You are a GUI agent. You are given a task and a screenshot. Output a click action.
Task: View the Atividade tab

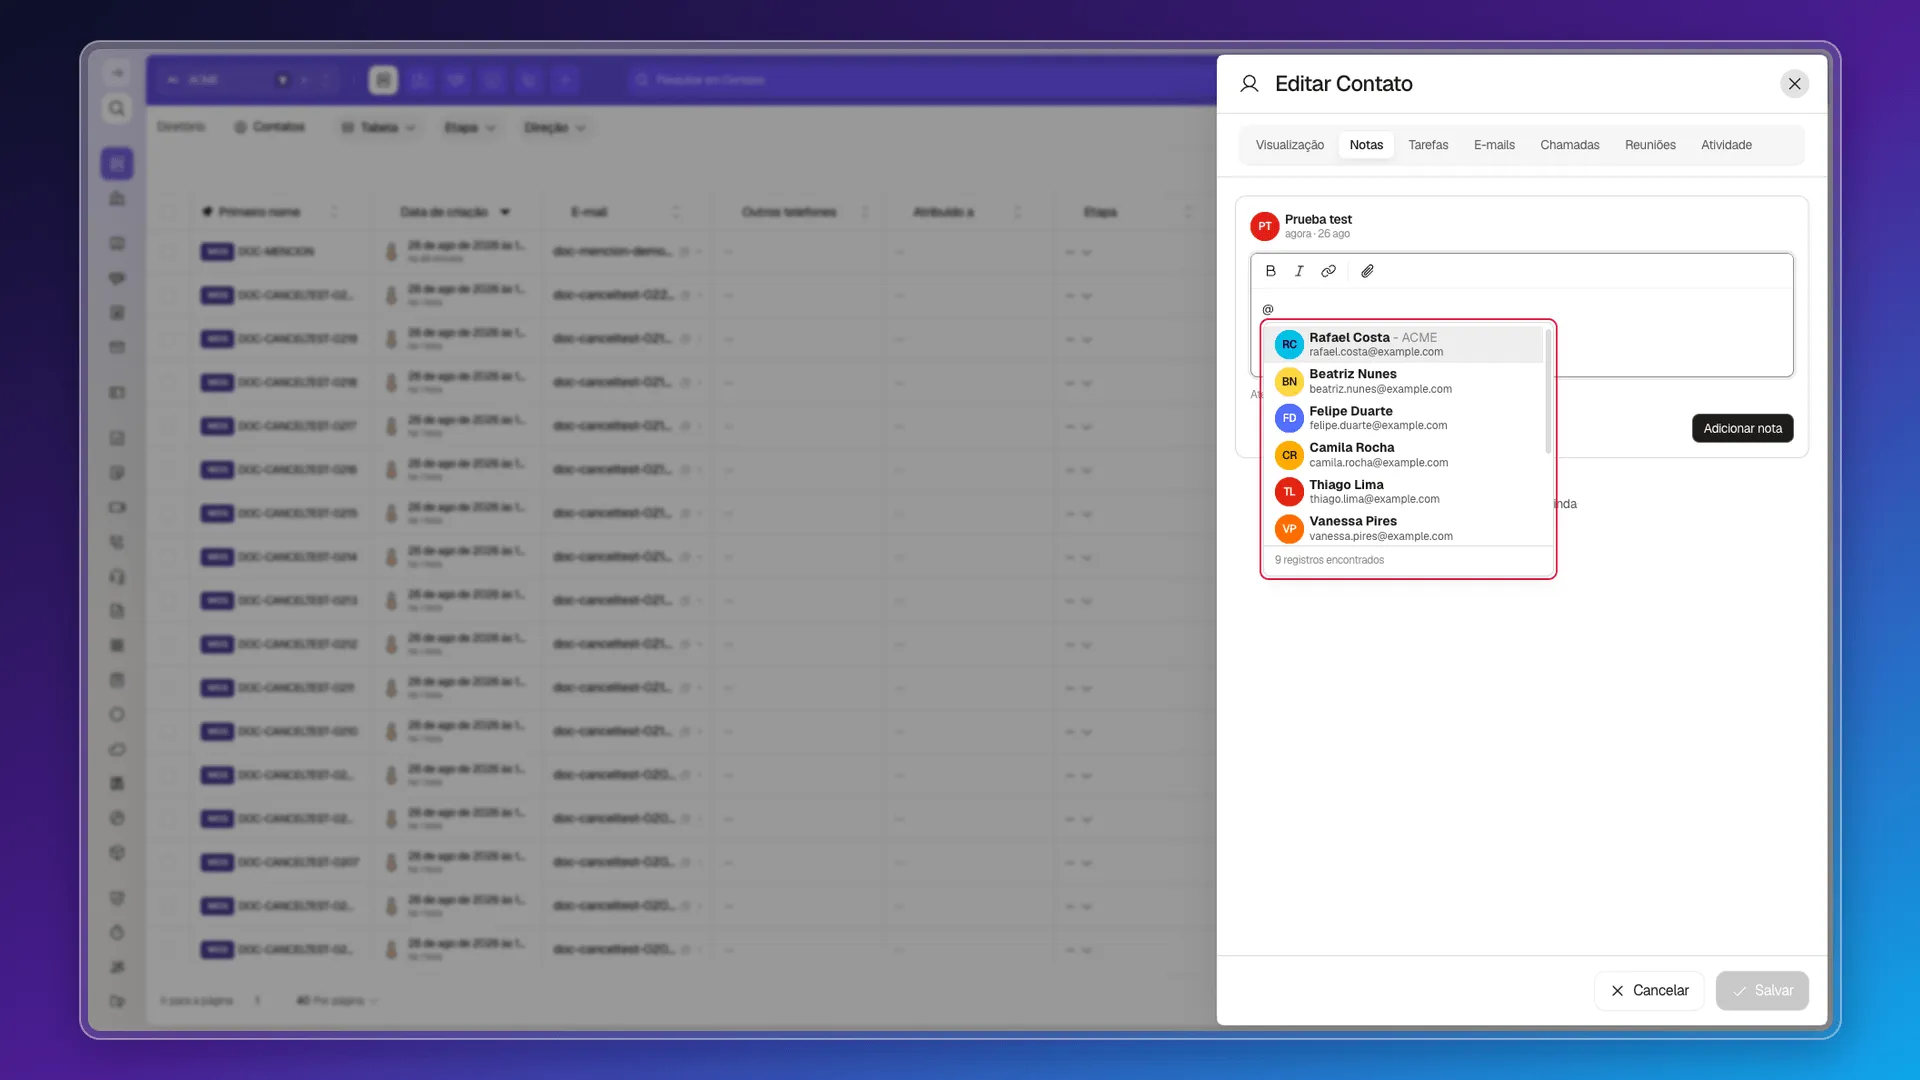(x=1726, y=145)
